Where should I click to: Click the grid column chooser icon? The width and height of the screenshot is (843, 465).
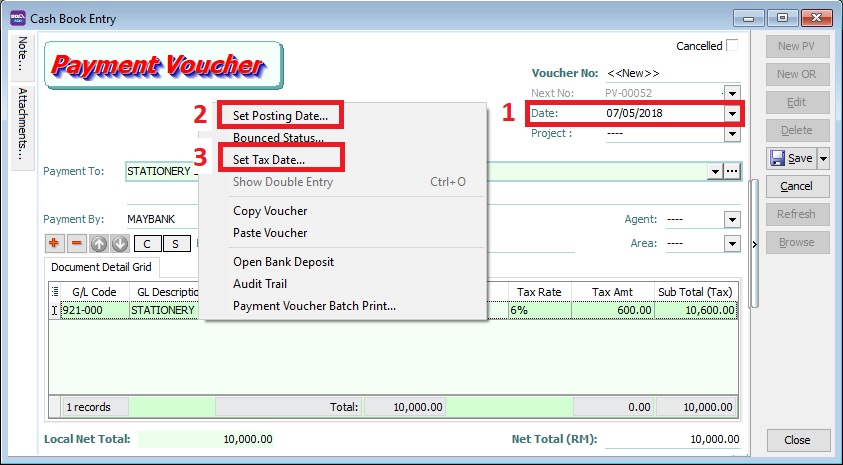point(56,292)
